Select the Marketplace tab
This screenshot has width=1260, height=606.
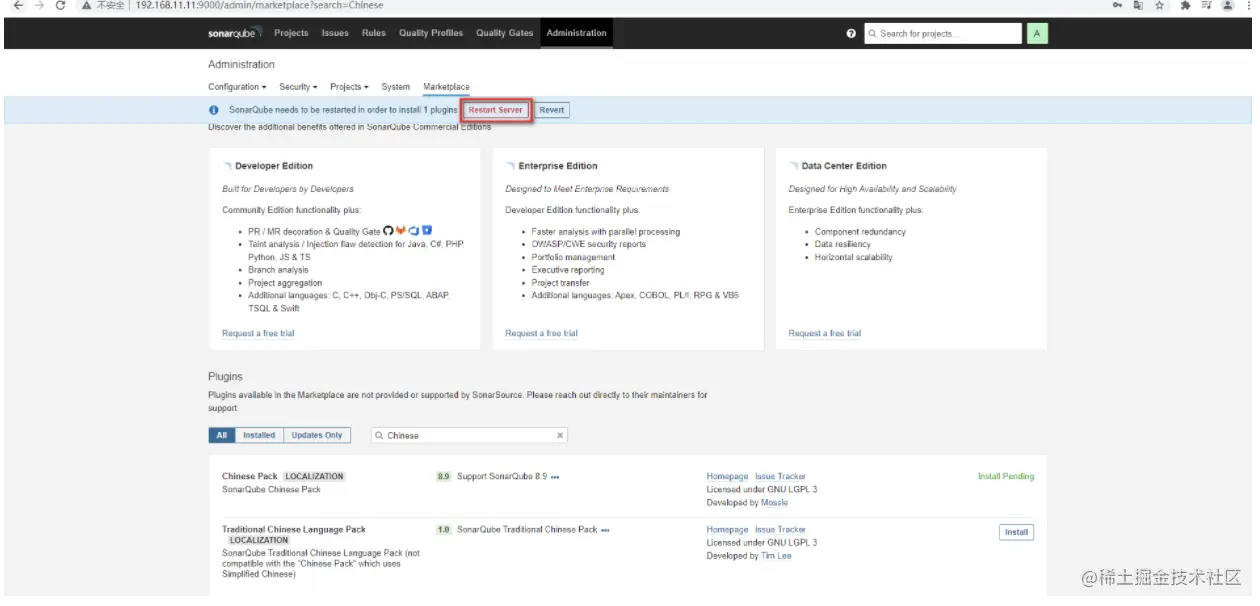pyautogui.click(x=446, y=87)
